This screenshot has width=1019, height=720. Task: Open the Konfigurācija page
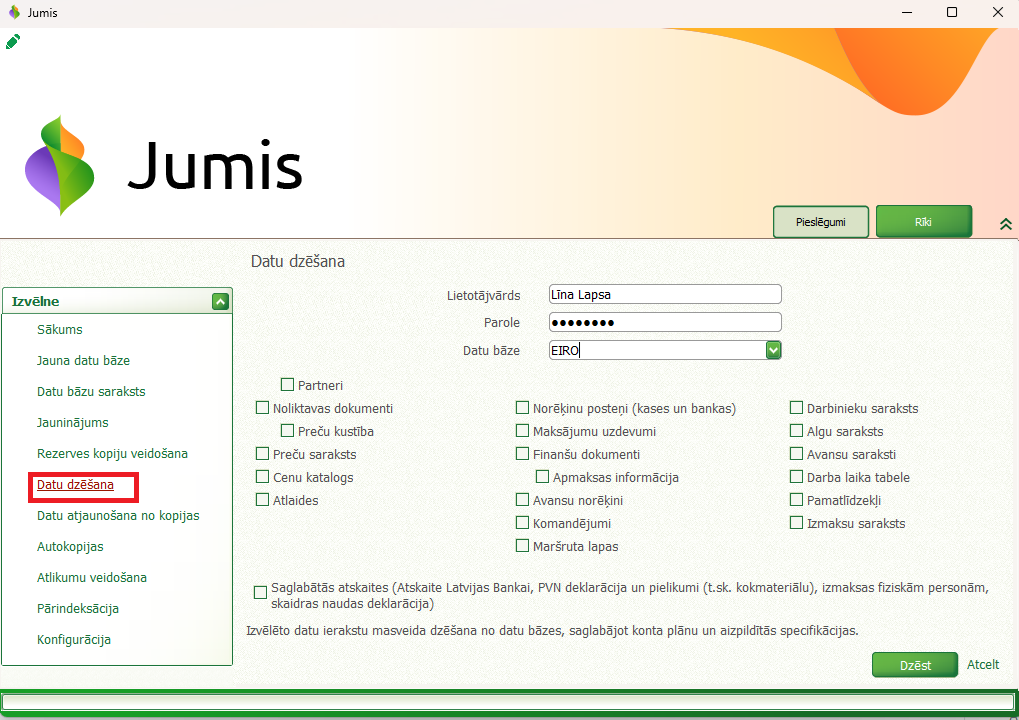tap(74, 640)
